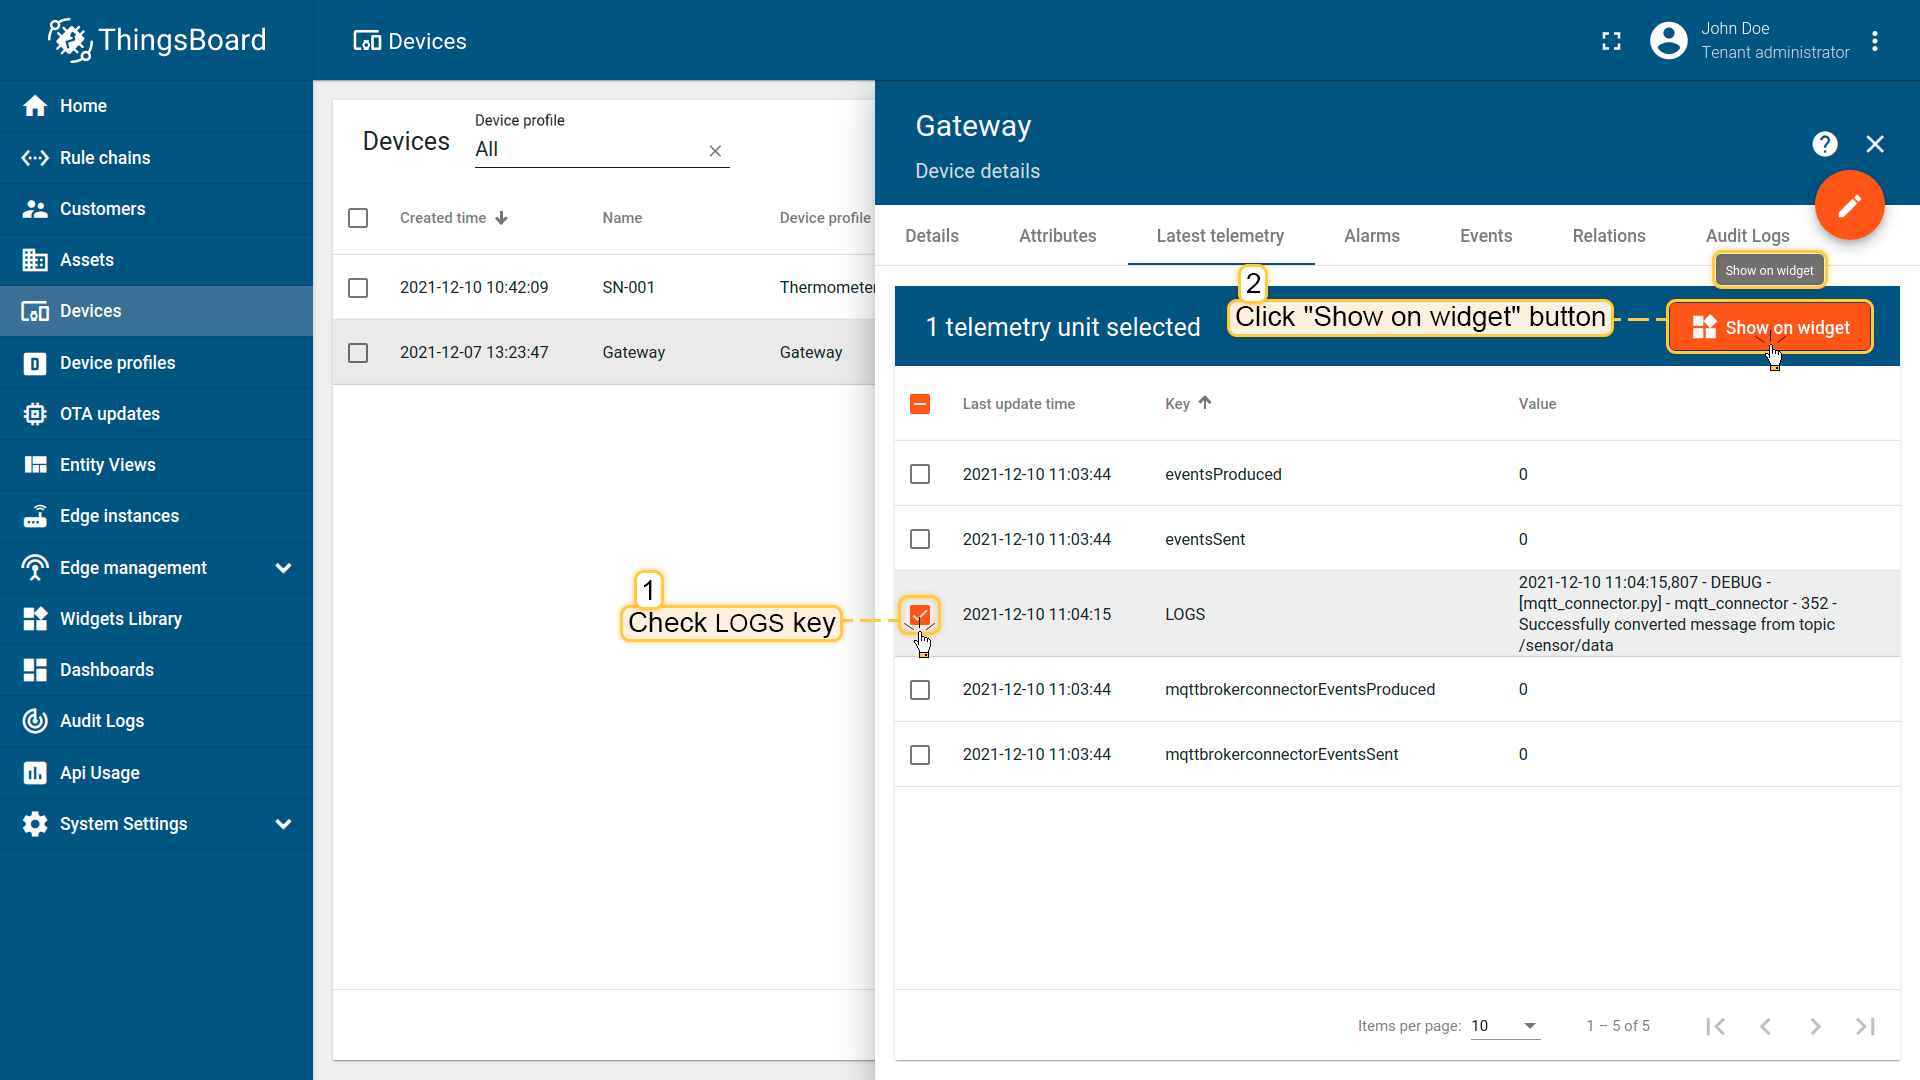Image resolution: width=1920 pixels, height=1080 pixels.
Task: Click the user avatar icon
Action: (1668, 41)
